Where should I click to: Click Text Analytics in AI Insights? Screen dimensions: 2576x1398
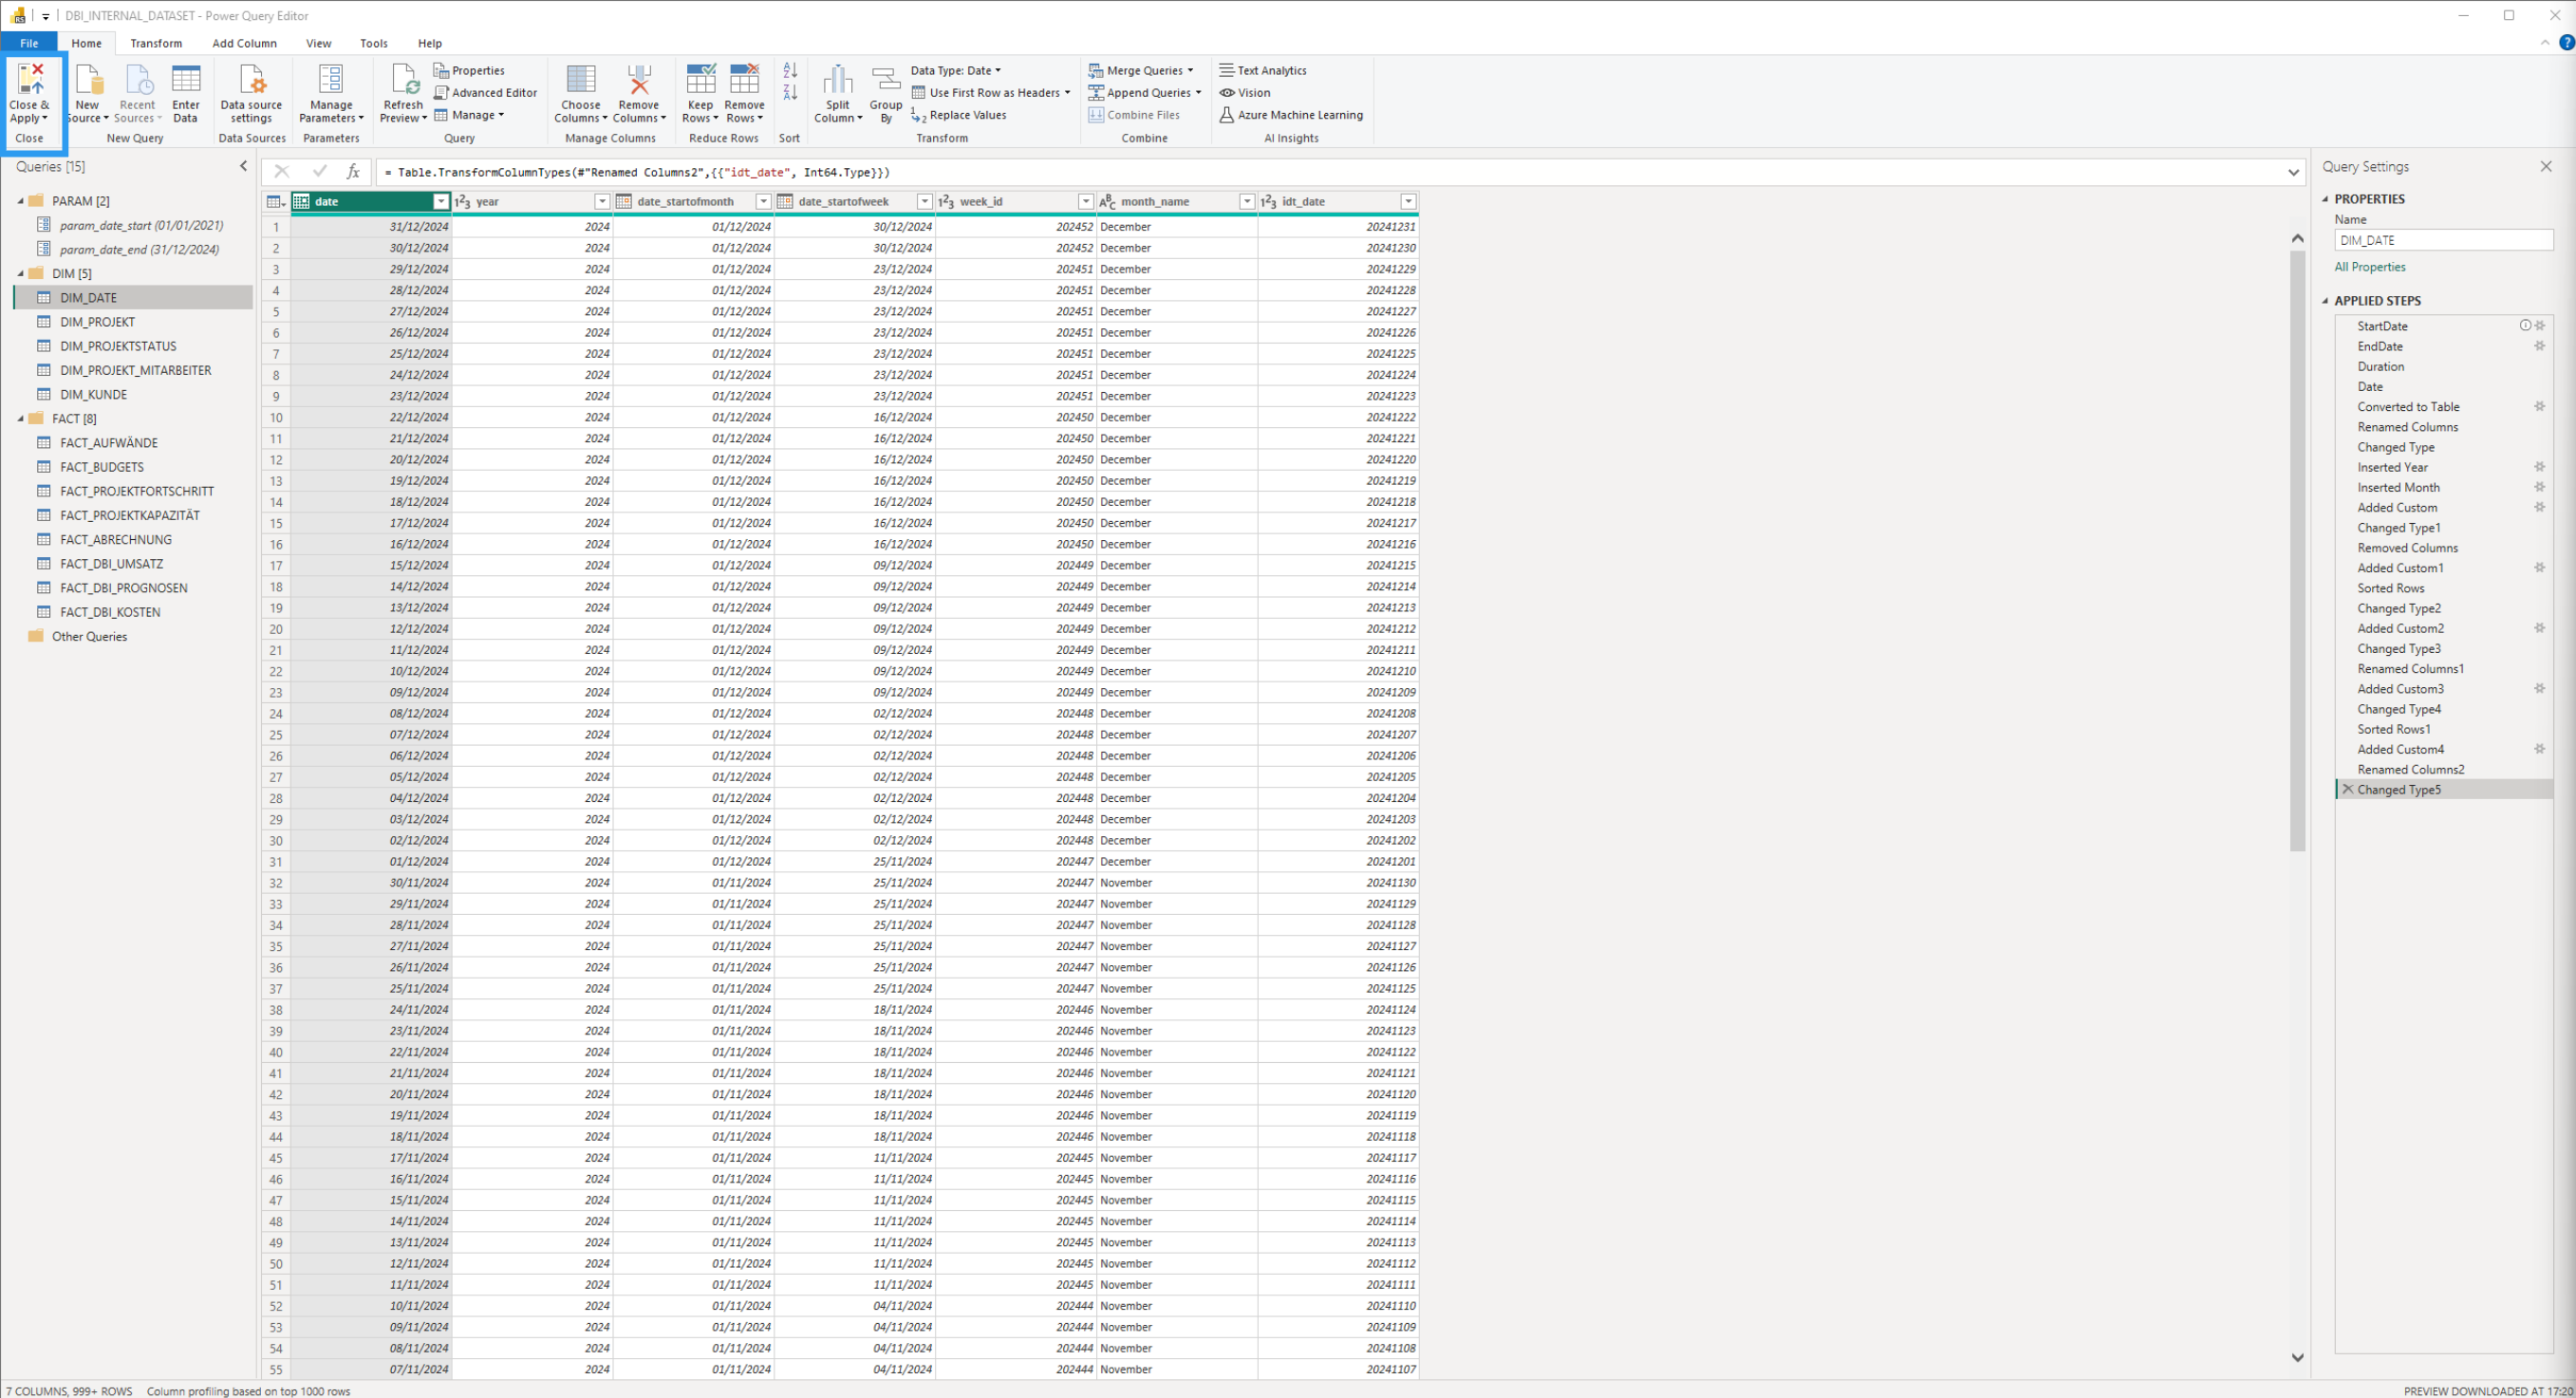tap(1263, 70)
